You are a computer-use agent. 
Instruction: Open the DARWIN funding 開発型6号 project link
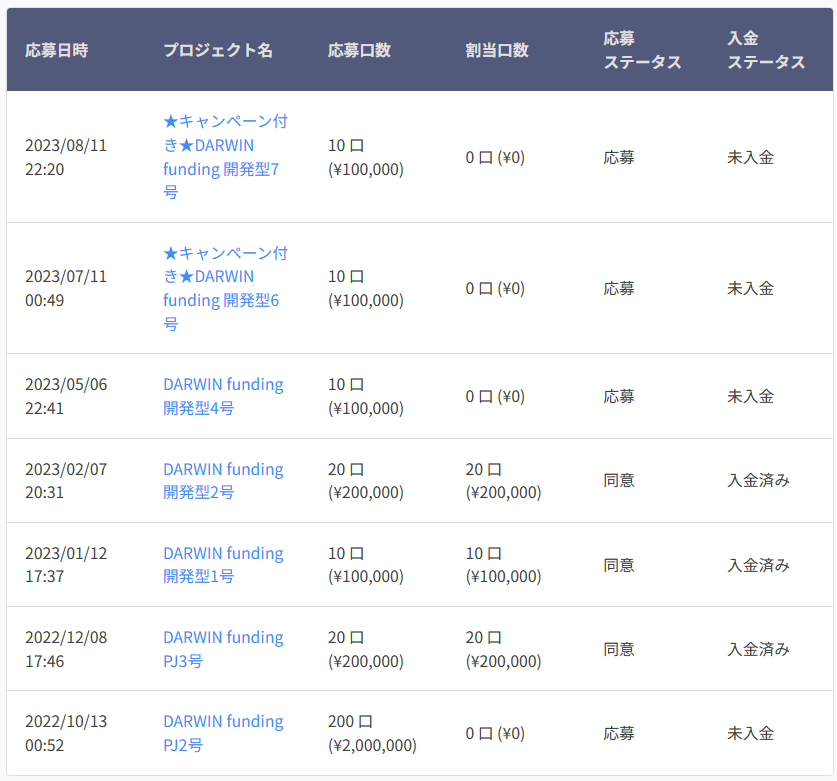(225, 288)
